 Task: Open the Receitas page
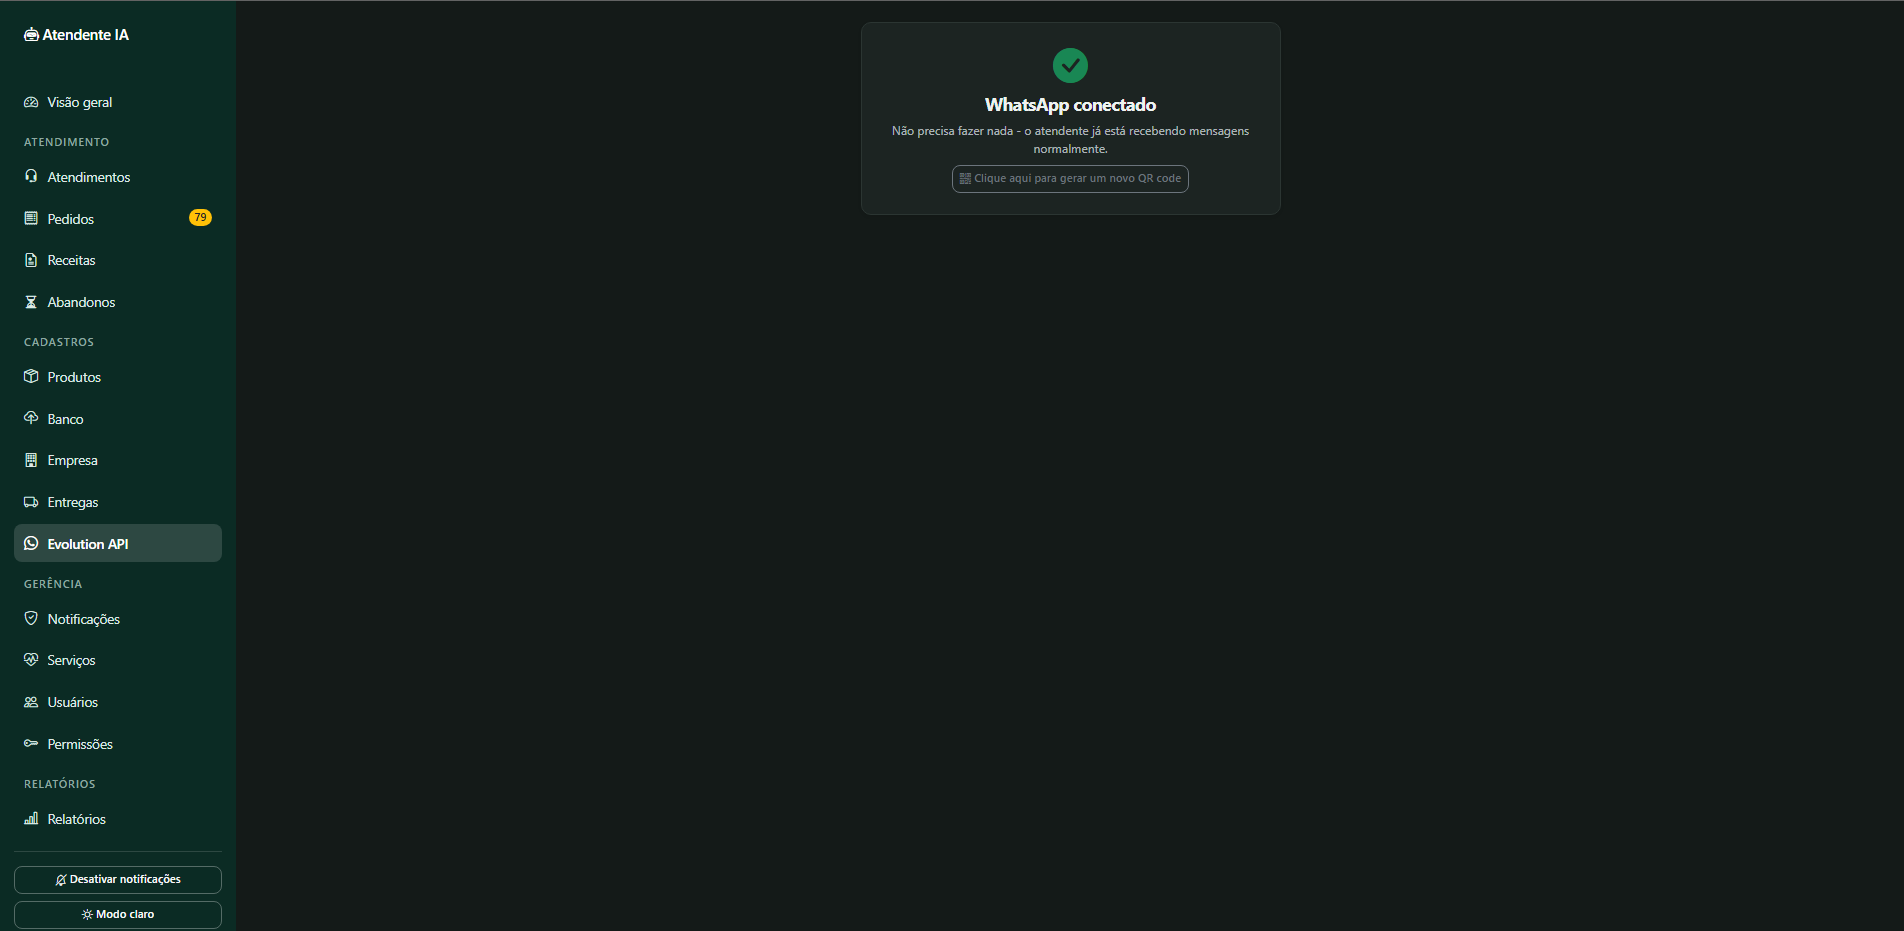(118, 260)
